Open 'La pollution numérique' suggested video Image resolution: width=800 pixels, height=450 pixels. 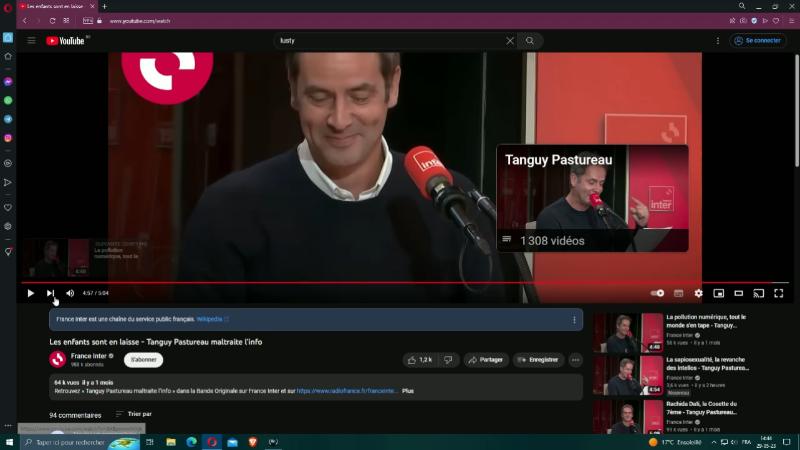[706, 321]
